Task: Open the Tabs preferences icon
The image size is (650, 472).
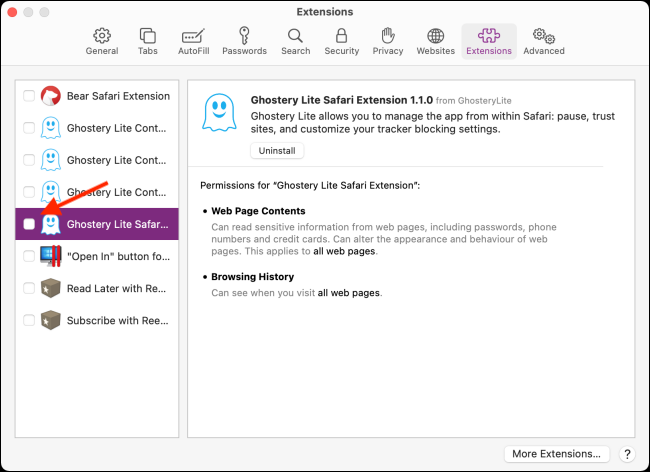Action: point(148,36)
